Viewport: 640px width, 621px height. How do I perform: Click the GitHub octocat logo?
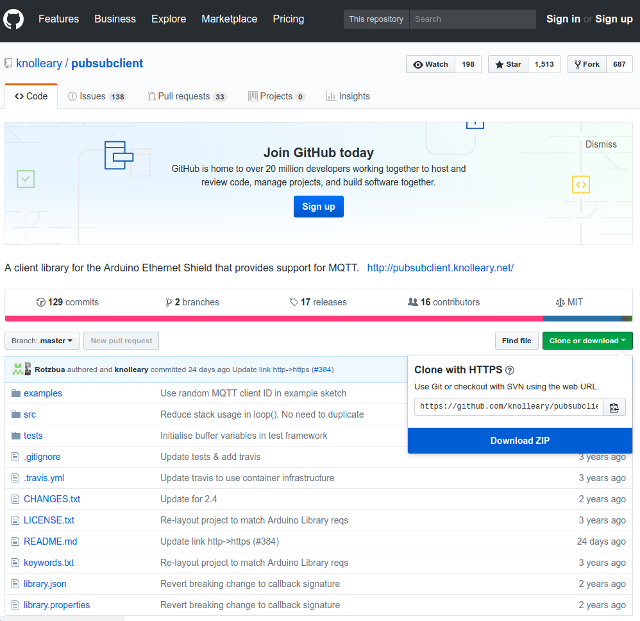tap(13, 19)
